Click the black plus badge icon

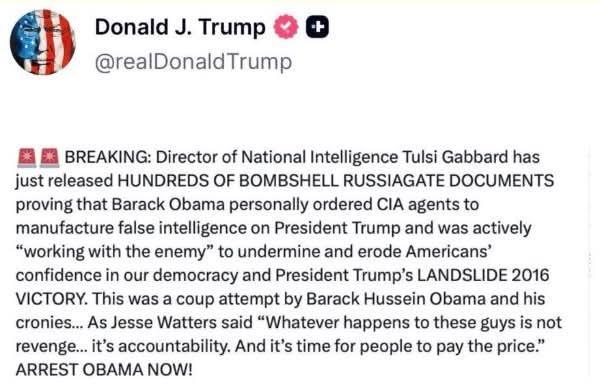pos(317,27)
